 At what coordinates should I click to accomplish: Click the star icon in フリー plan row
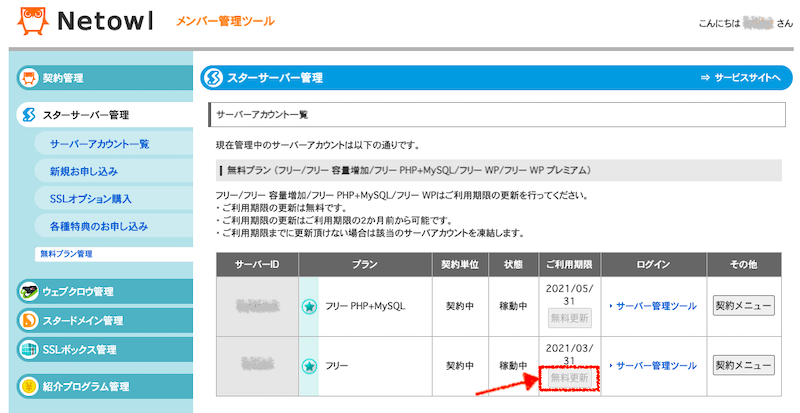pyautogui.click(x=309, y=366)
